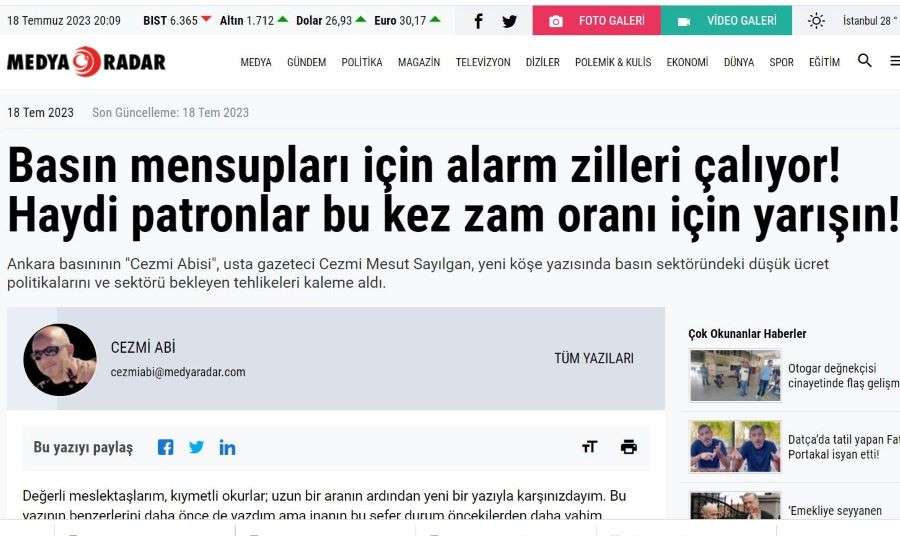Open the Otogar değnekçisi news thumbnail

pos(735,375)
